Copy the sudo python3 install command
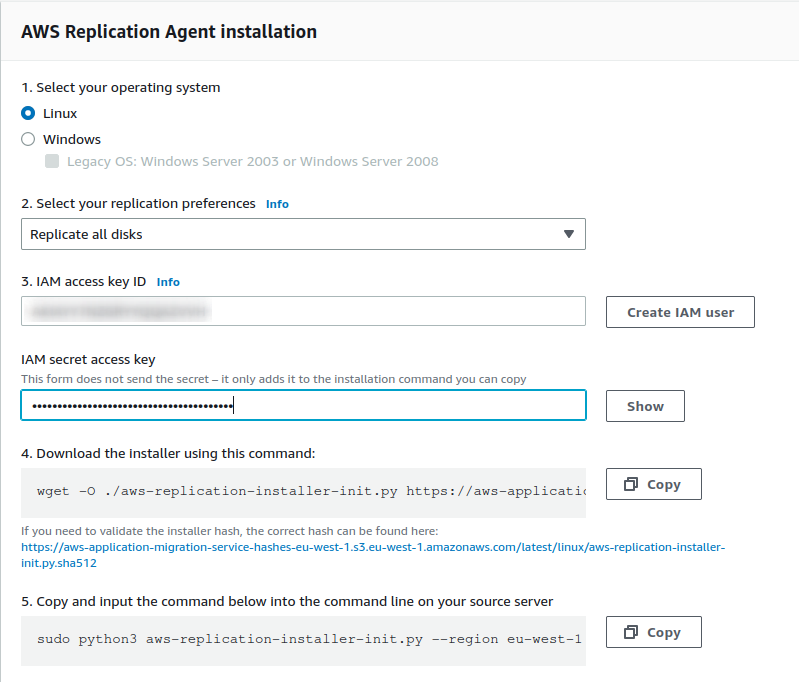The width and height of the screenshot is (799, 682). click(653, 632)
